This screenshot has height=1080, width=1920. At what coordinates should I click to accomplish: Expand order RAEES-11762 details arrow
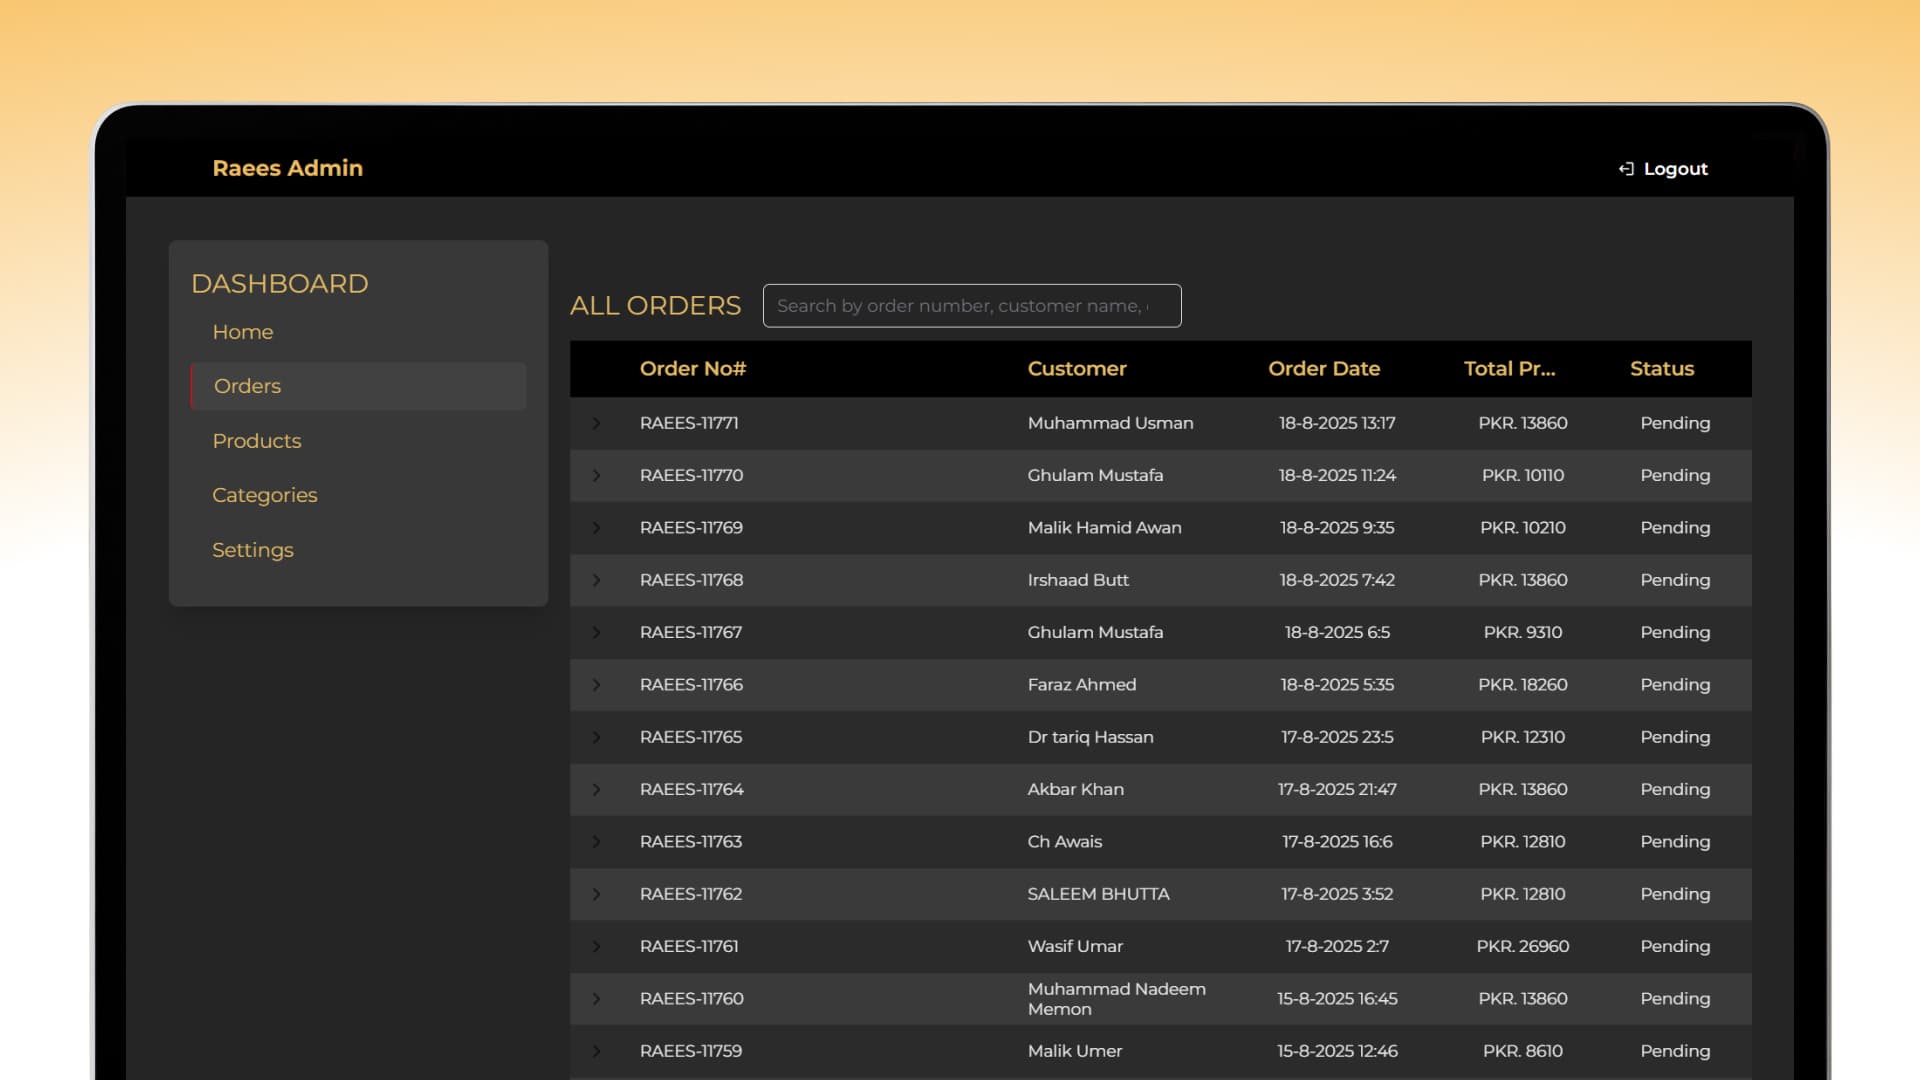tap(596, 894)
